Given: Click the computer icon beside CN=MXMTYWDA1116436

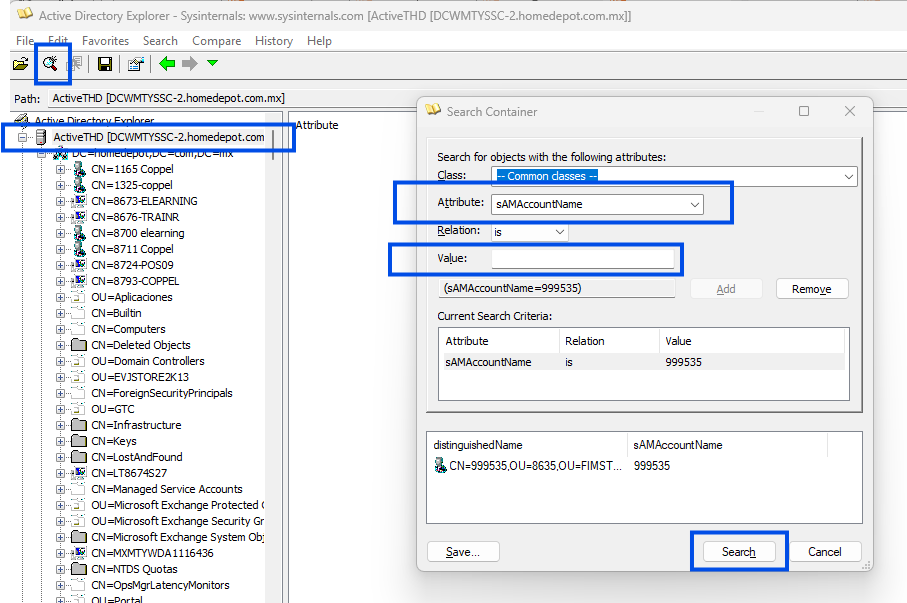Looking at the screenshot, I should 79,553.
